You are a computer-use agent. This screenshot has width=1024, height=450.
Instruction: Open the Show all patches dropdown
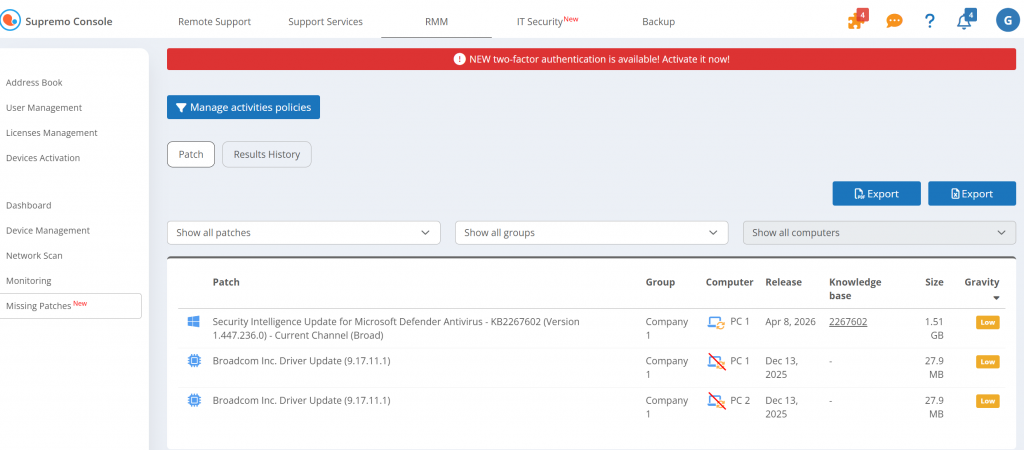(304, 233)
